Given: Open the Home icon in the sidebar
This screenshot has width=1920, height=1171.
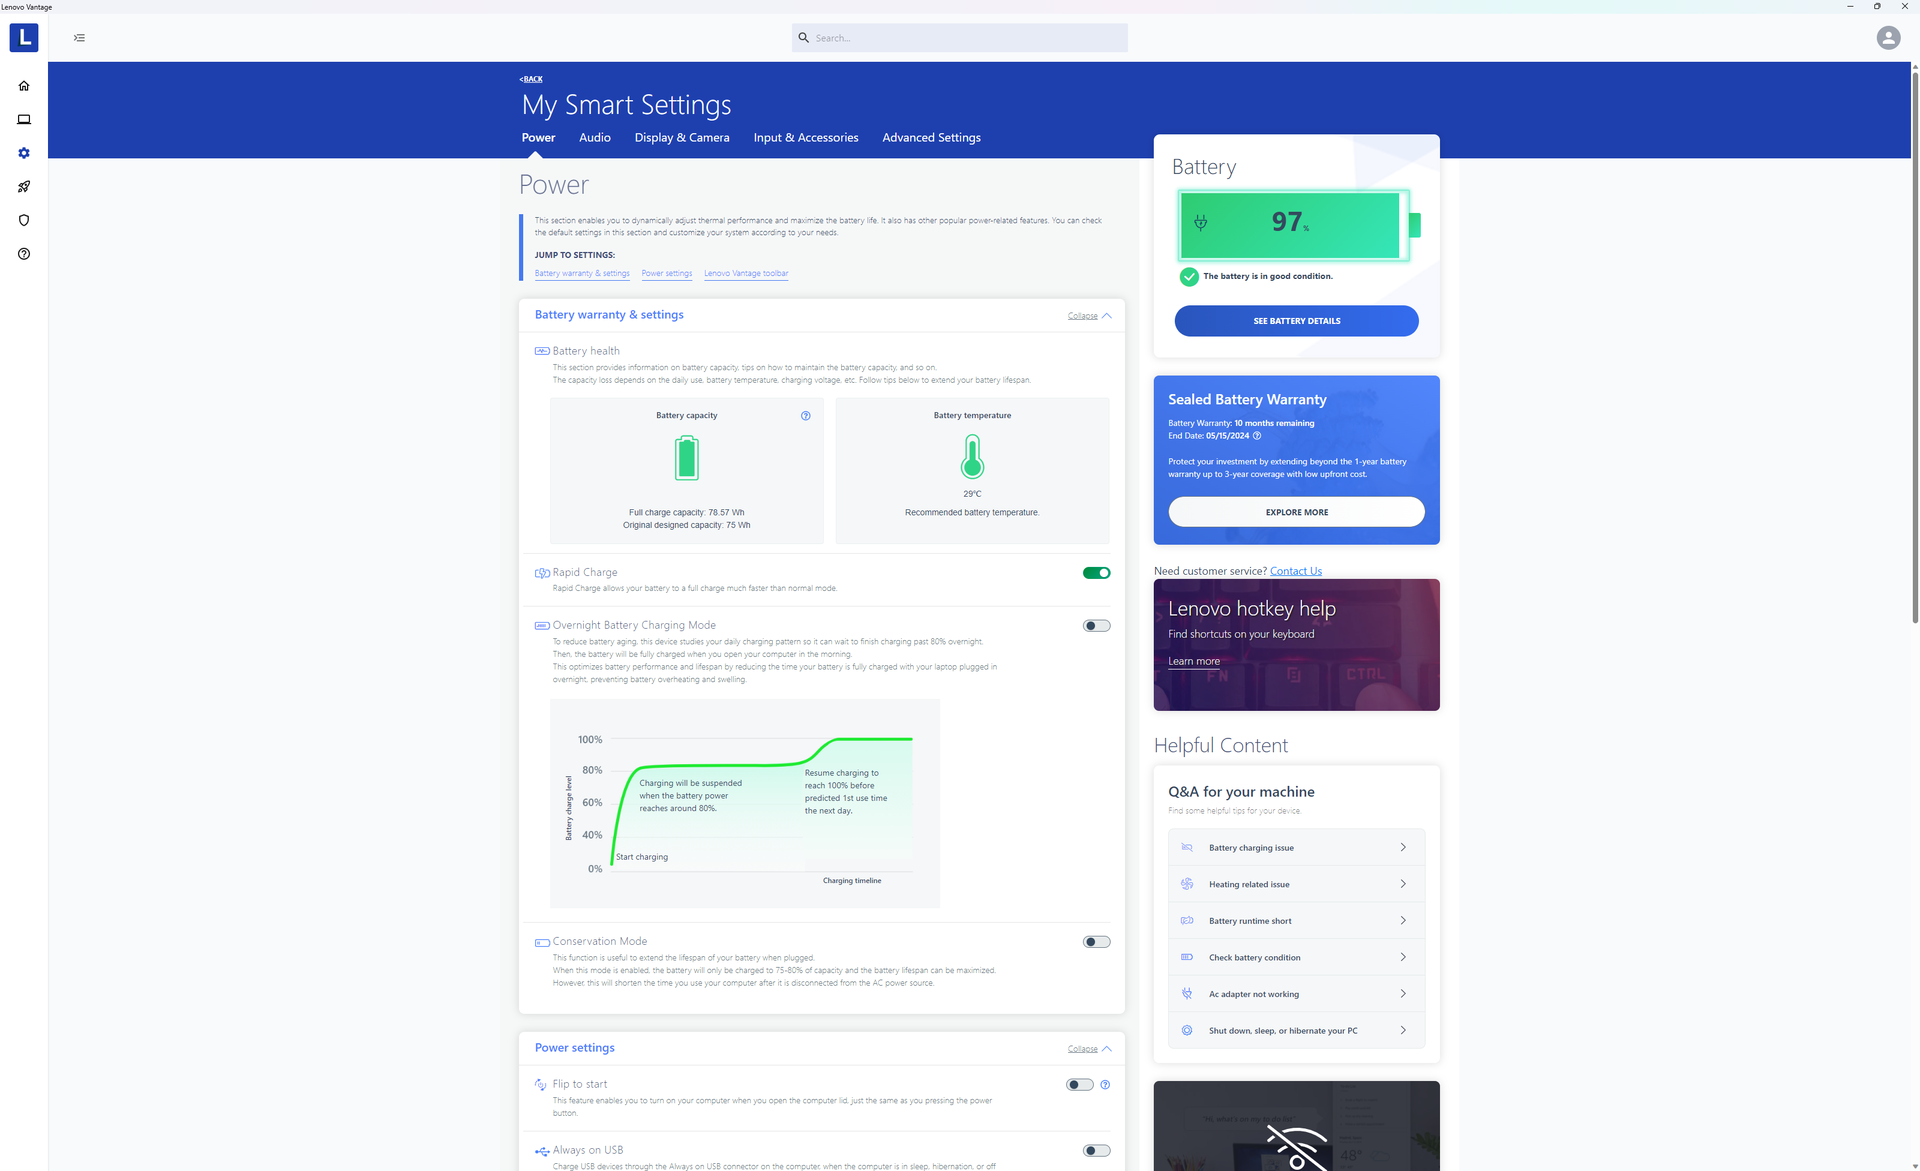Looking at the screenshot, I should (24, 86).
